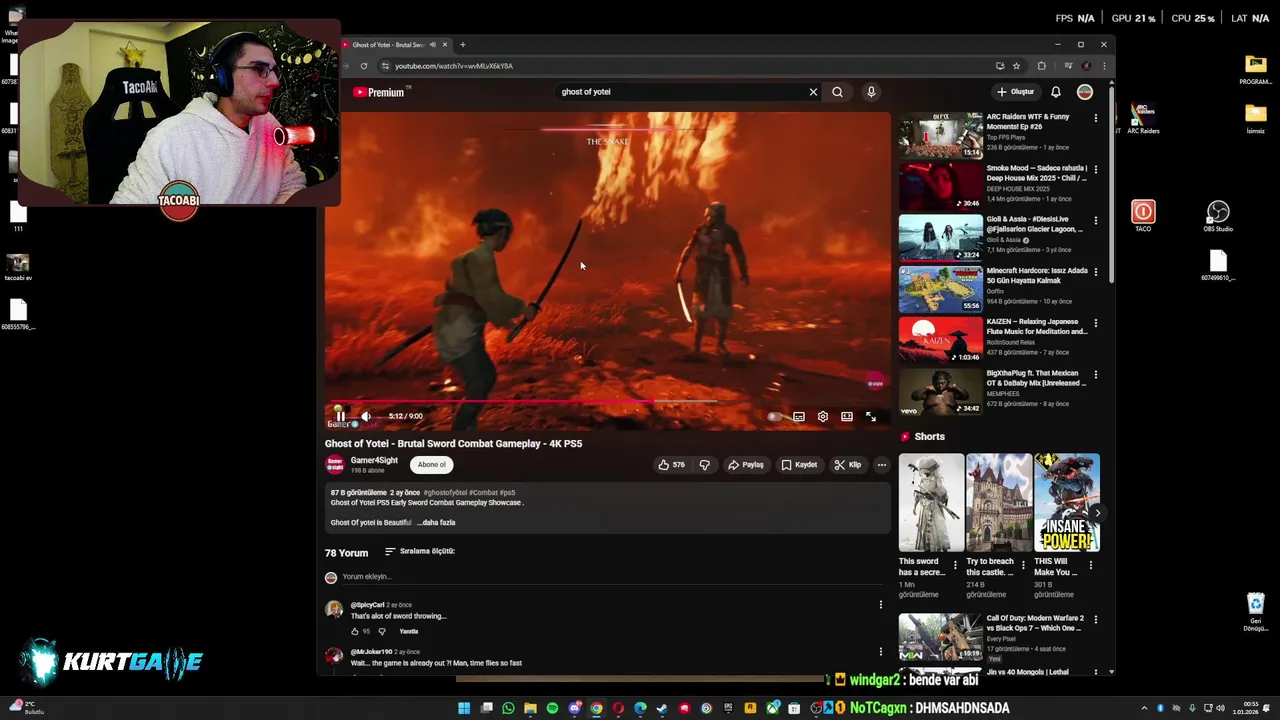Like the video with thumbs-up 576
Screen dimensions: 1280x720
[671, 465]
